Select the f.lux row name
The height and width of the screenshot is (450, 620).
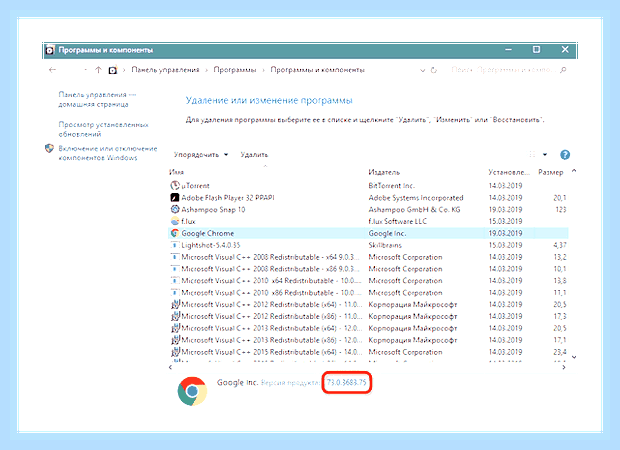click(188, 221)
